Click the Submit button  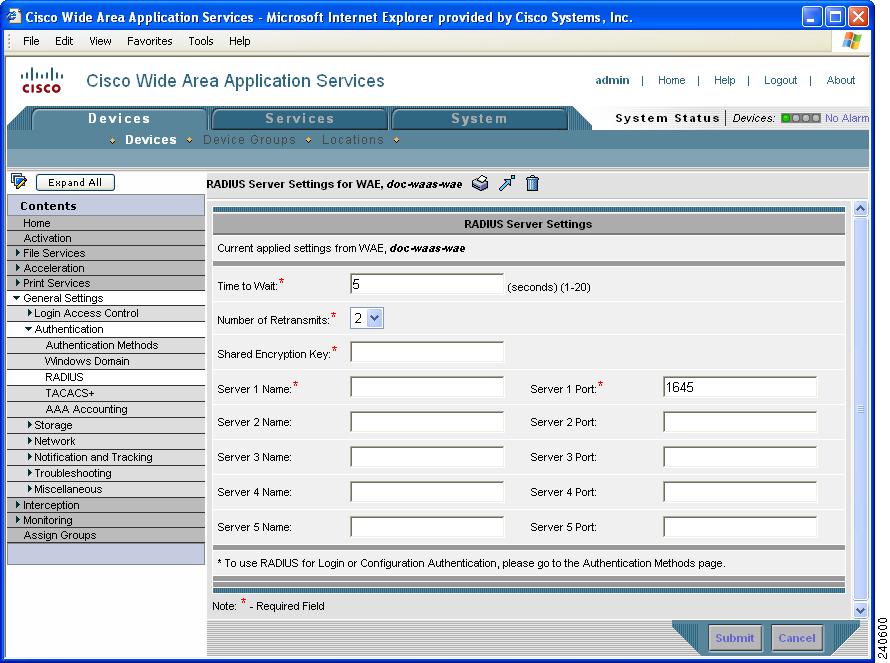734,638
